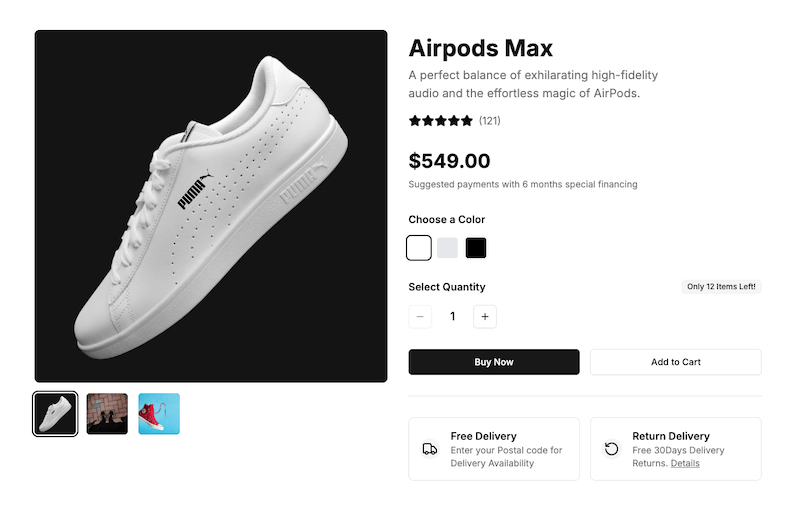Image resolution: width=800 pixels, height=519 pixels.
Task: Increase quantity with the plus button
Action: (485, 317)
